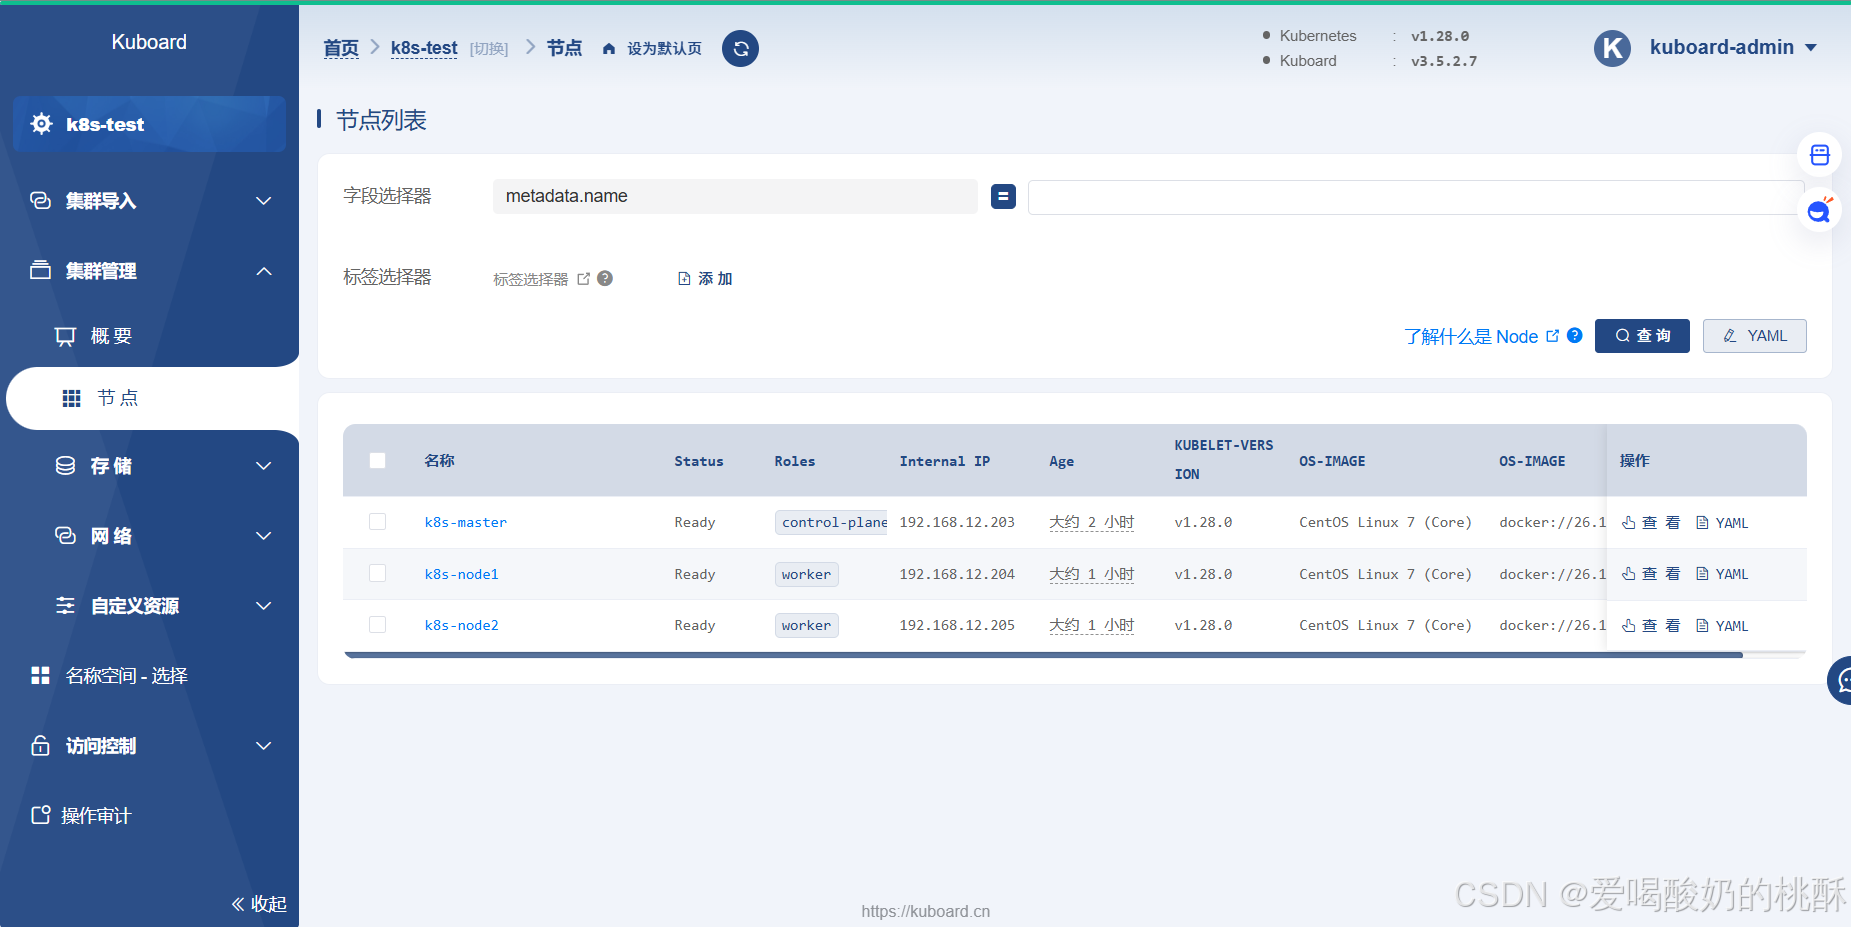This screenshot has width=1851, height=927.
Task: Click the field selector value input box
Action: [x=1416, y=197]
